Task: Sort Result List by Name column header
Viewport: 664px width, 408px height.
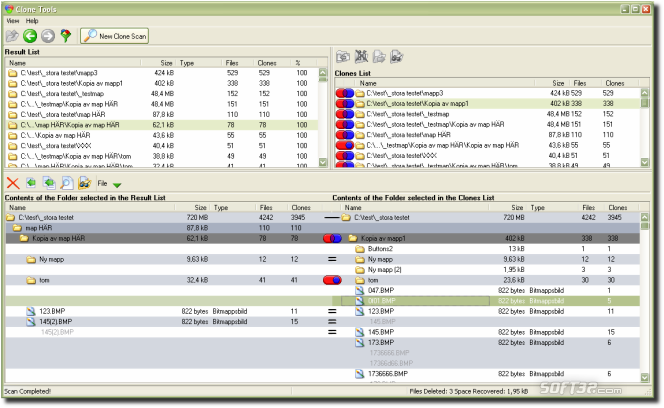Action: click(73, 63)
